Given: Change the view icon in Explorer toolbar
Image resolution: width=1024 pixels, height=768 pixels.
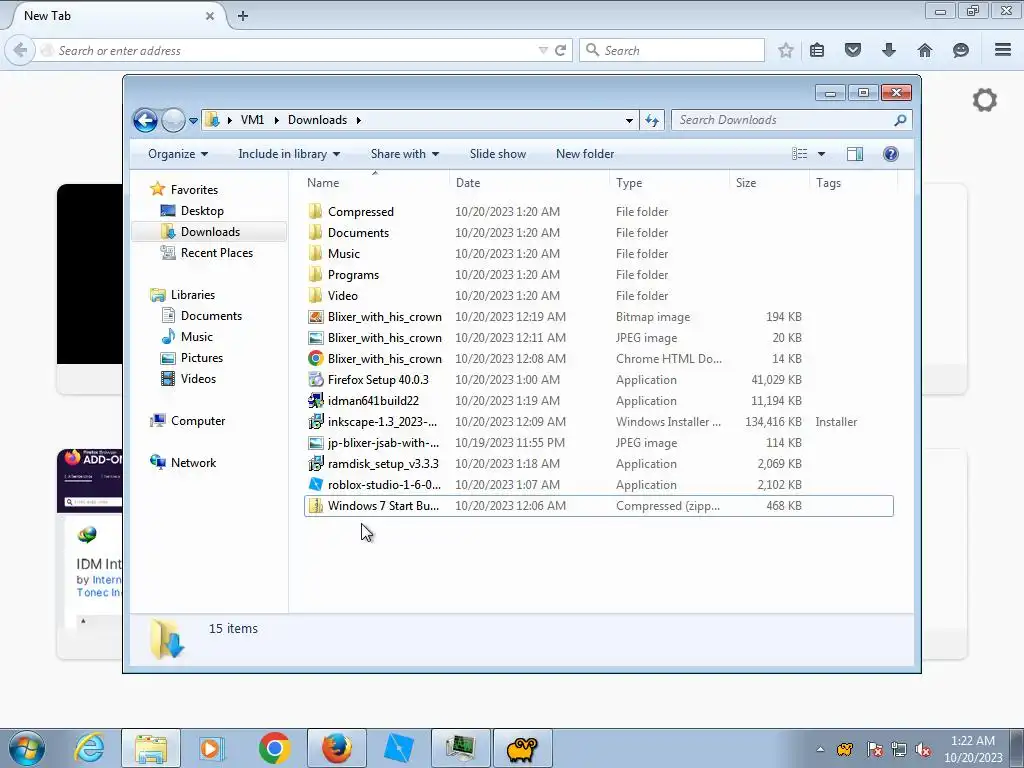Looking at the screenshot, I should (799, 154).
